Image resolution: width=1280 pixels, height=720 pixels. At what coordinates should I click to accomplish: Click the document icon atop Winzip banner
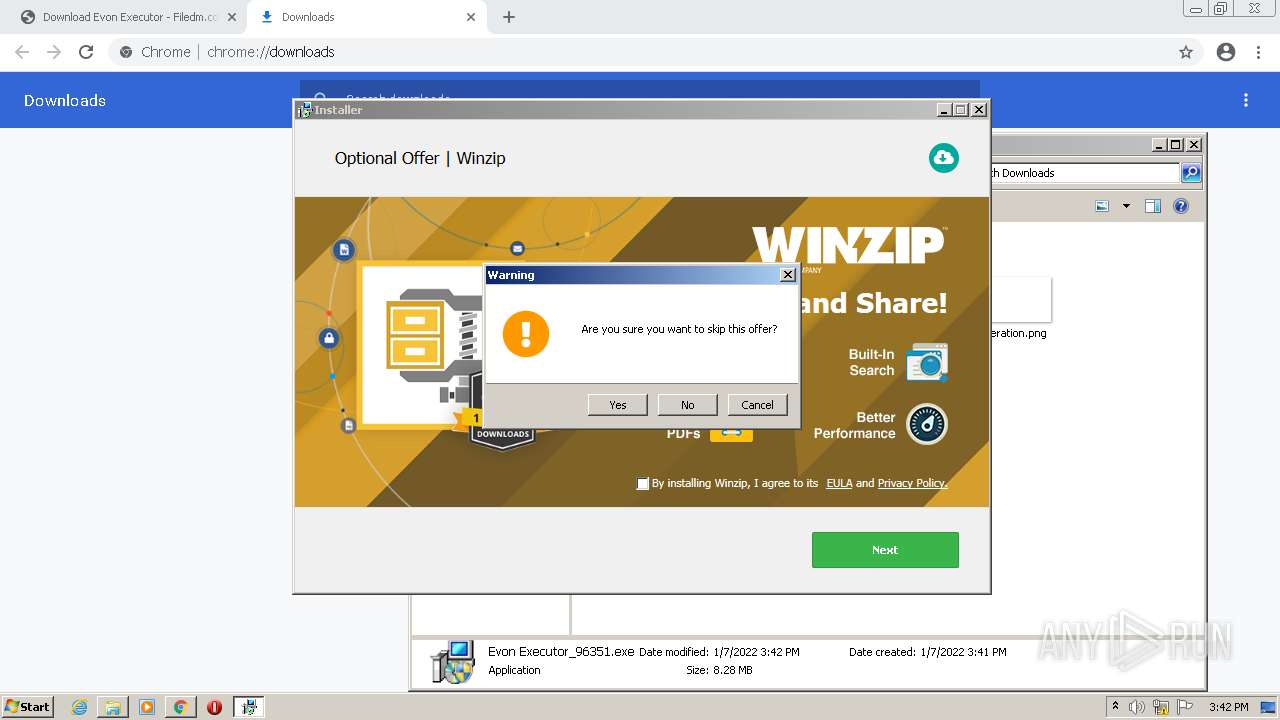click(344, 249)
